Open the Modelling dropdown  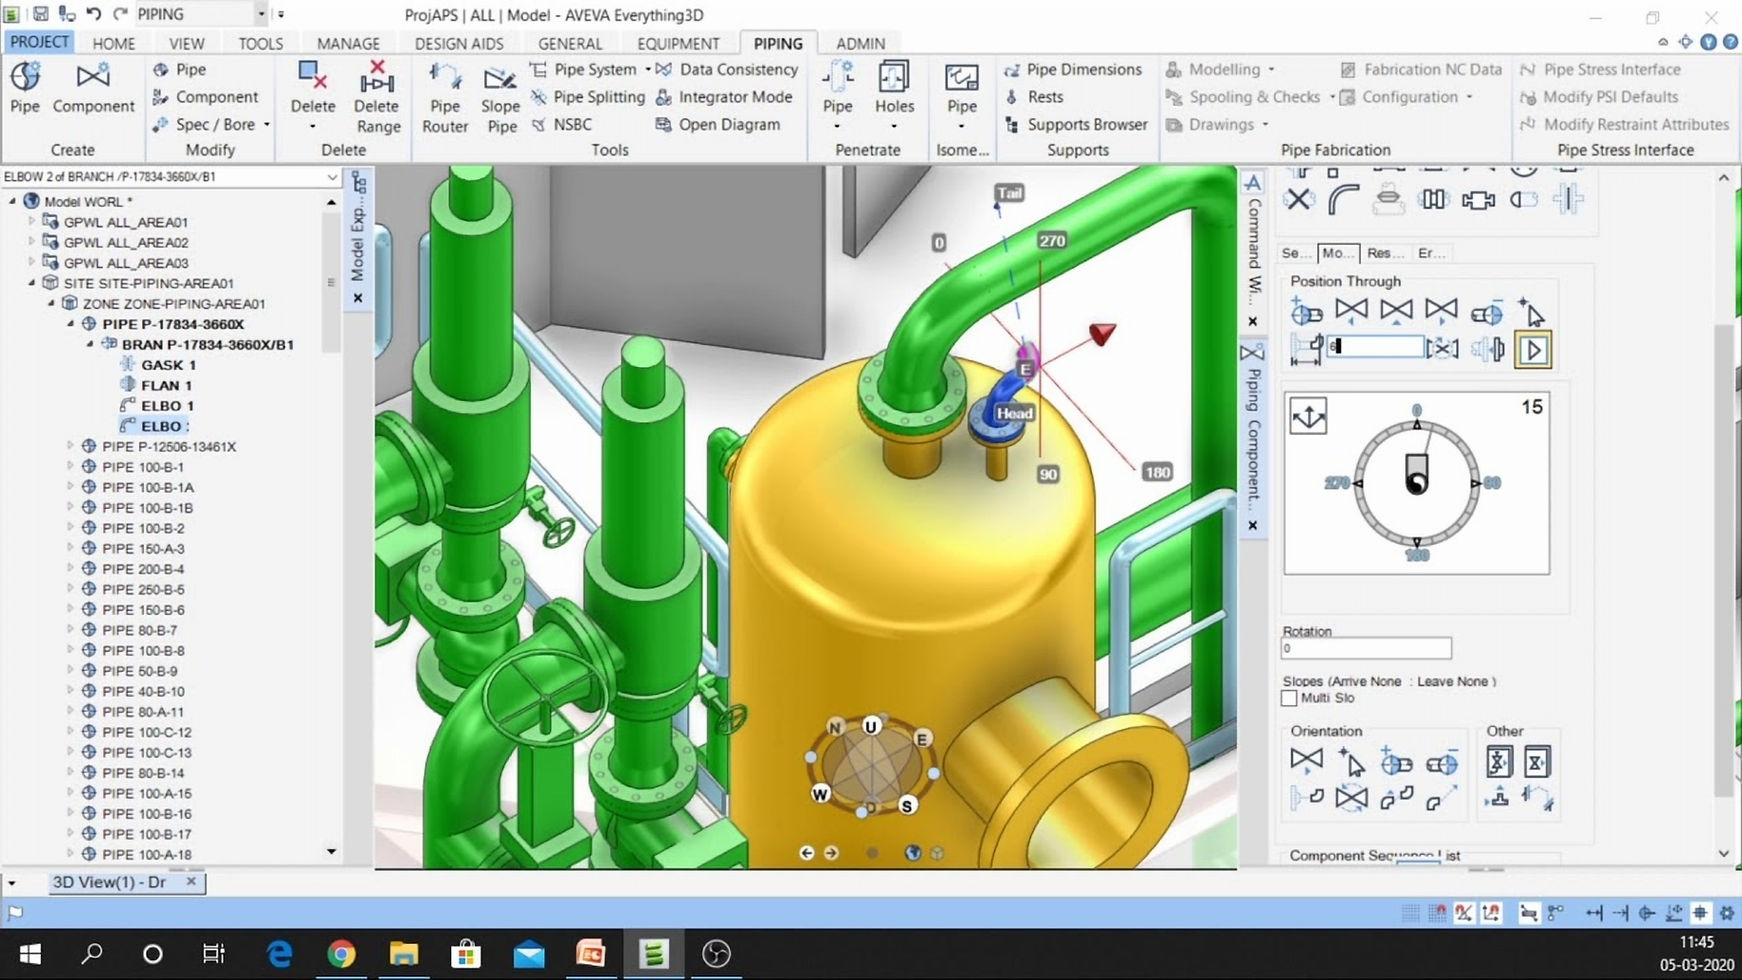click(x=1271, y=69)
